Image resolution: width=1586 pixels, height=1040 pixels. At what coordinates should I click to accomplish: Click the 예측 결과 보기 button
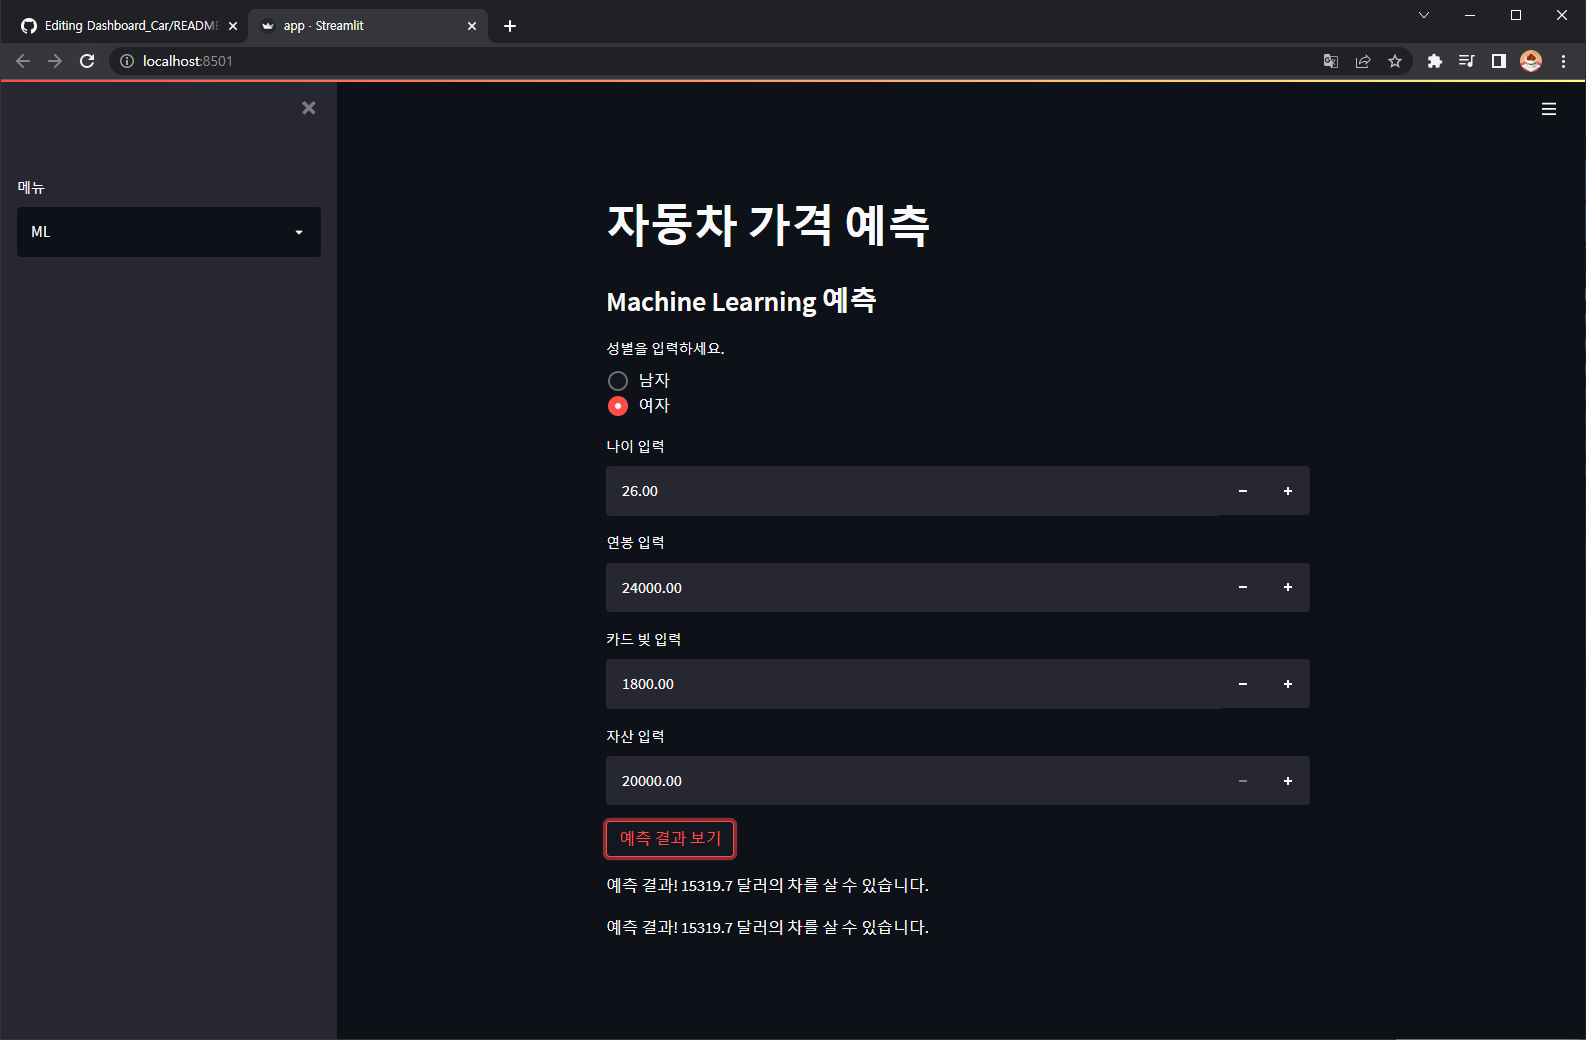pyautogui.click(x=670, y=838)
